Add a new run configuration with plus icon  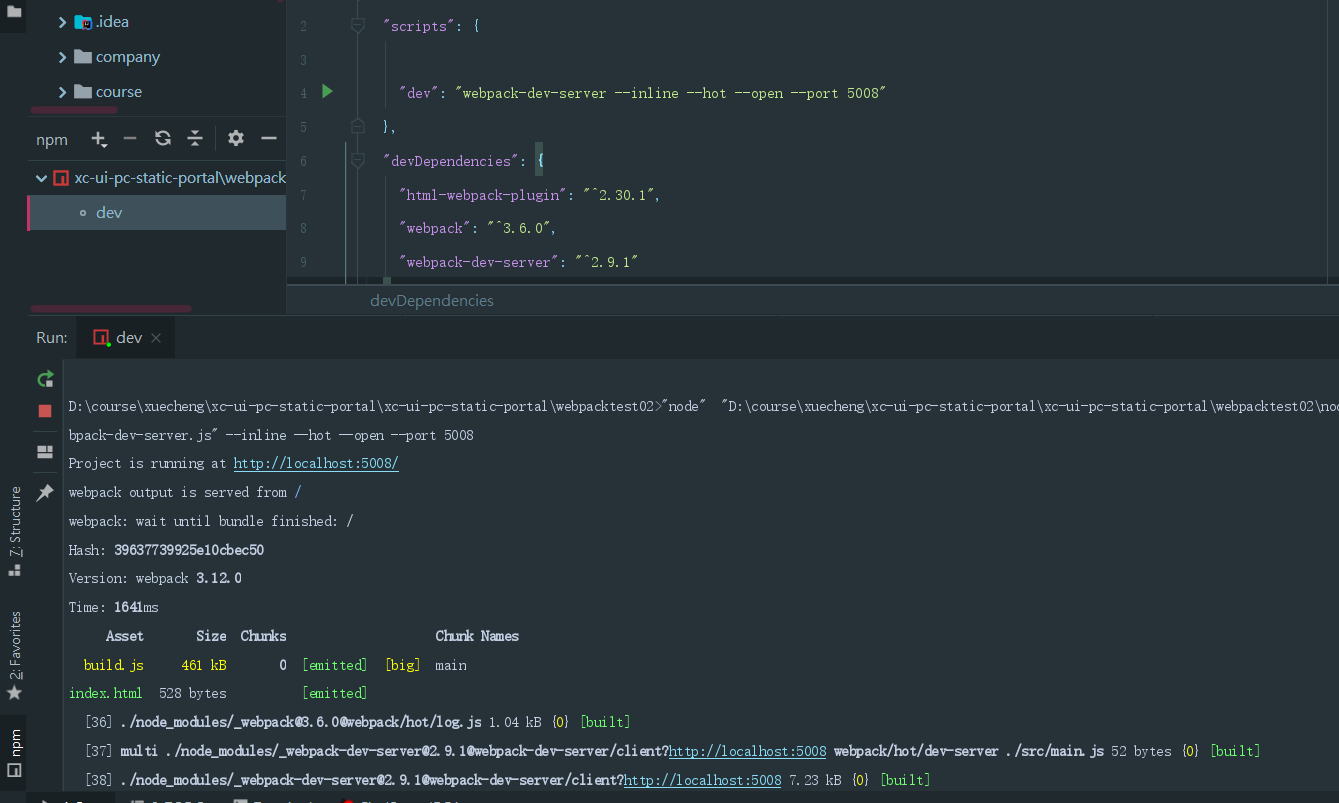[x=99, y=138]
